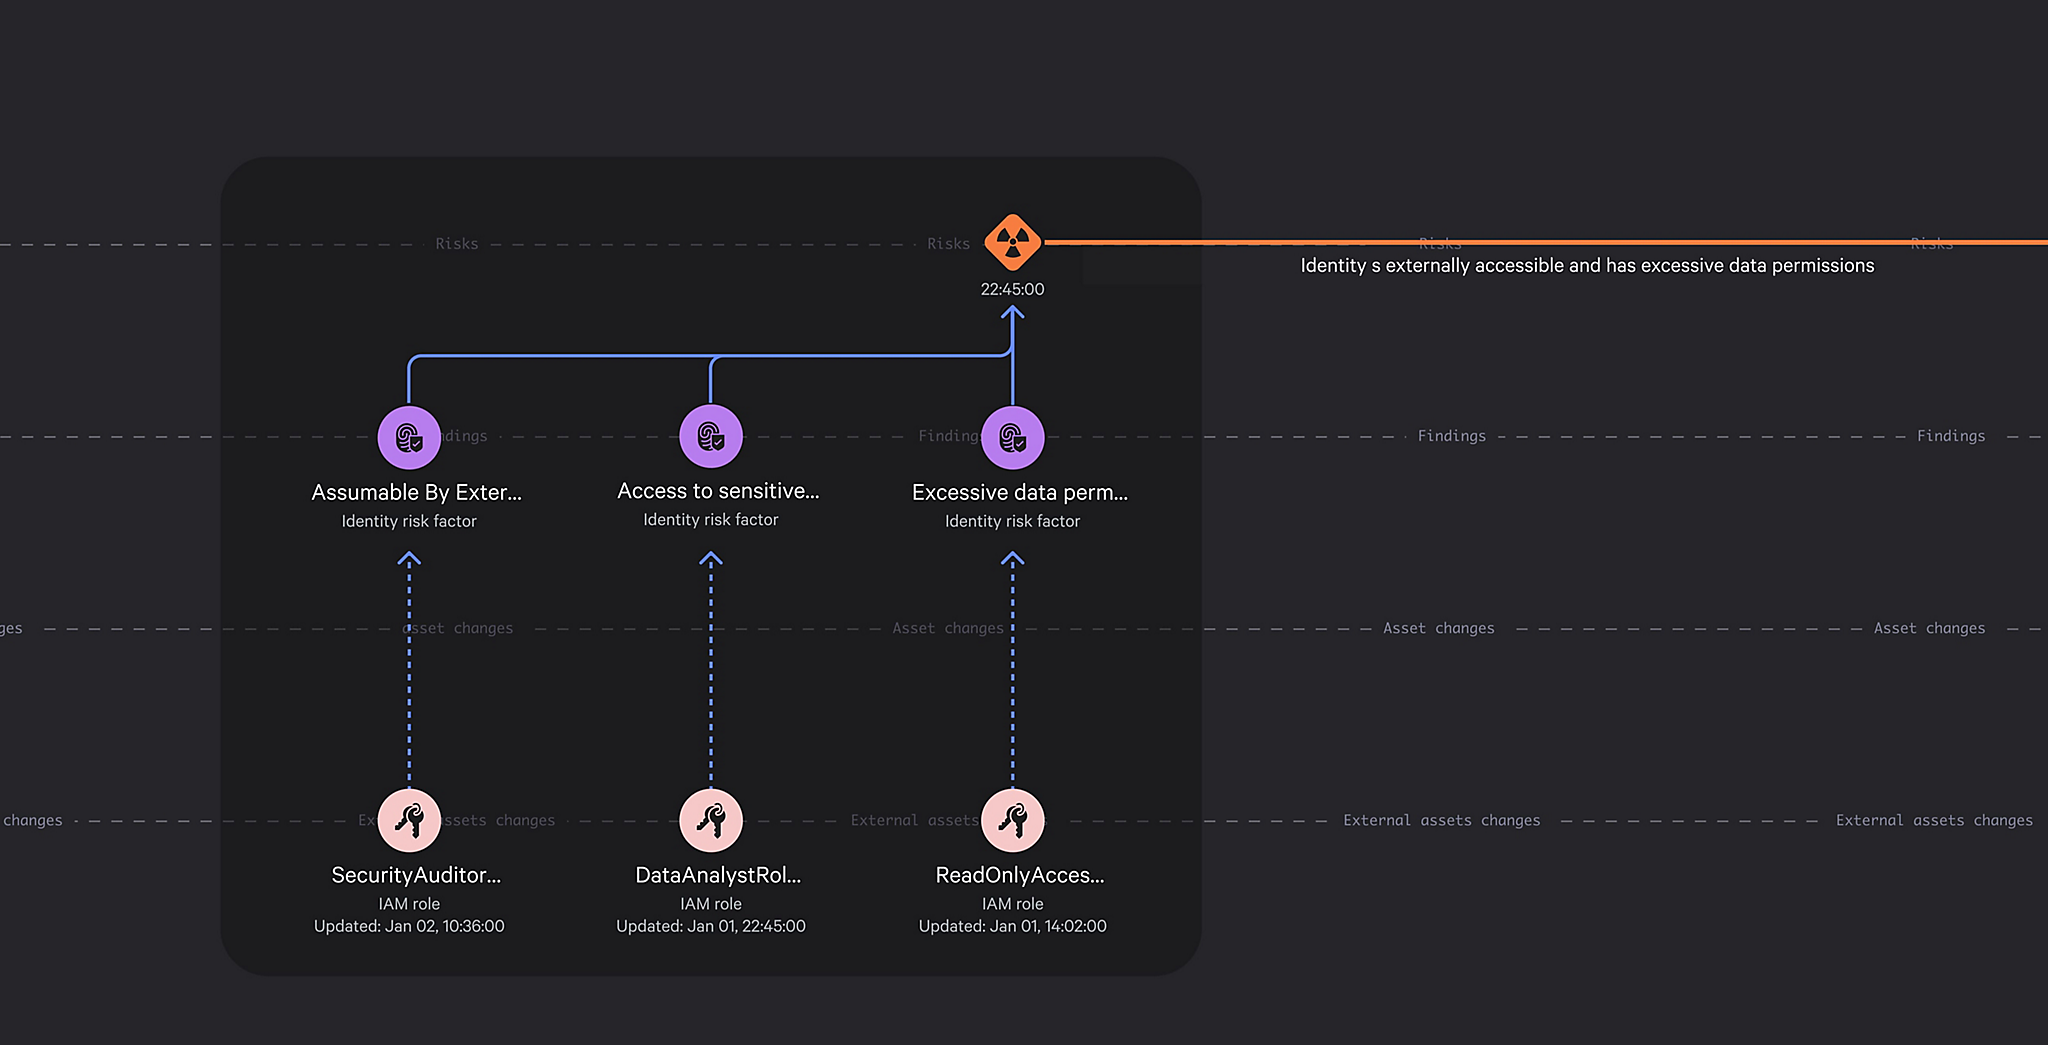This screenshot has height=1045, width=2048.
Task: Click the solid arrowhead pointing to risk icon
Action: 1012,314
